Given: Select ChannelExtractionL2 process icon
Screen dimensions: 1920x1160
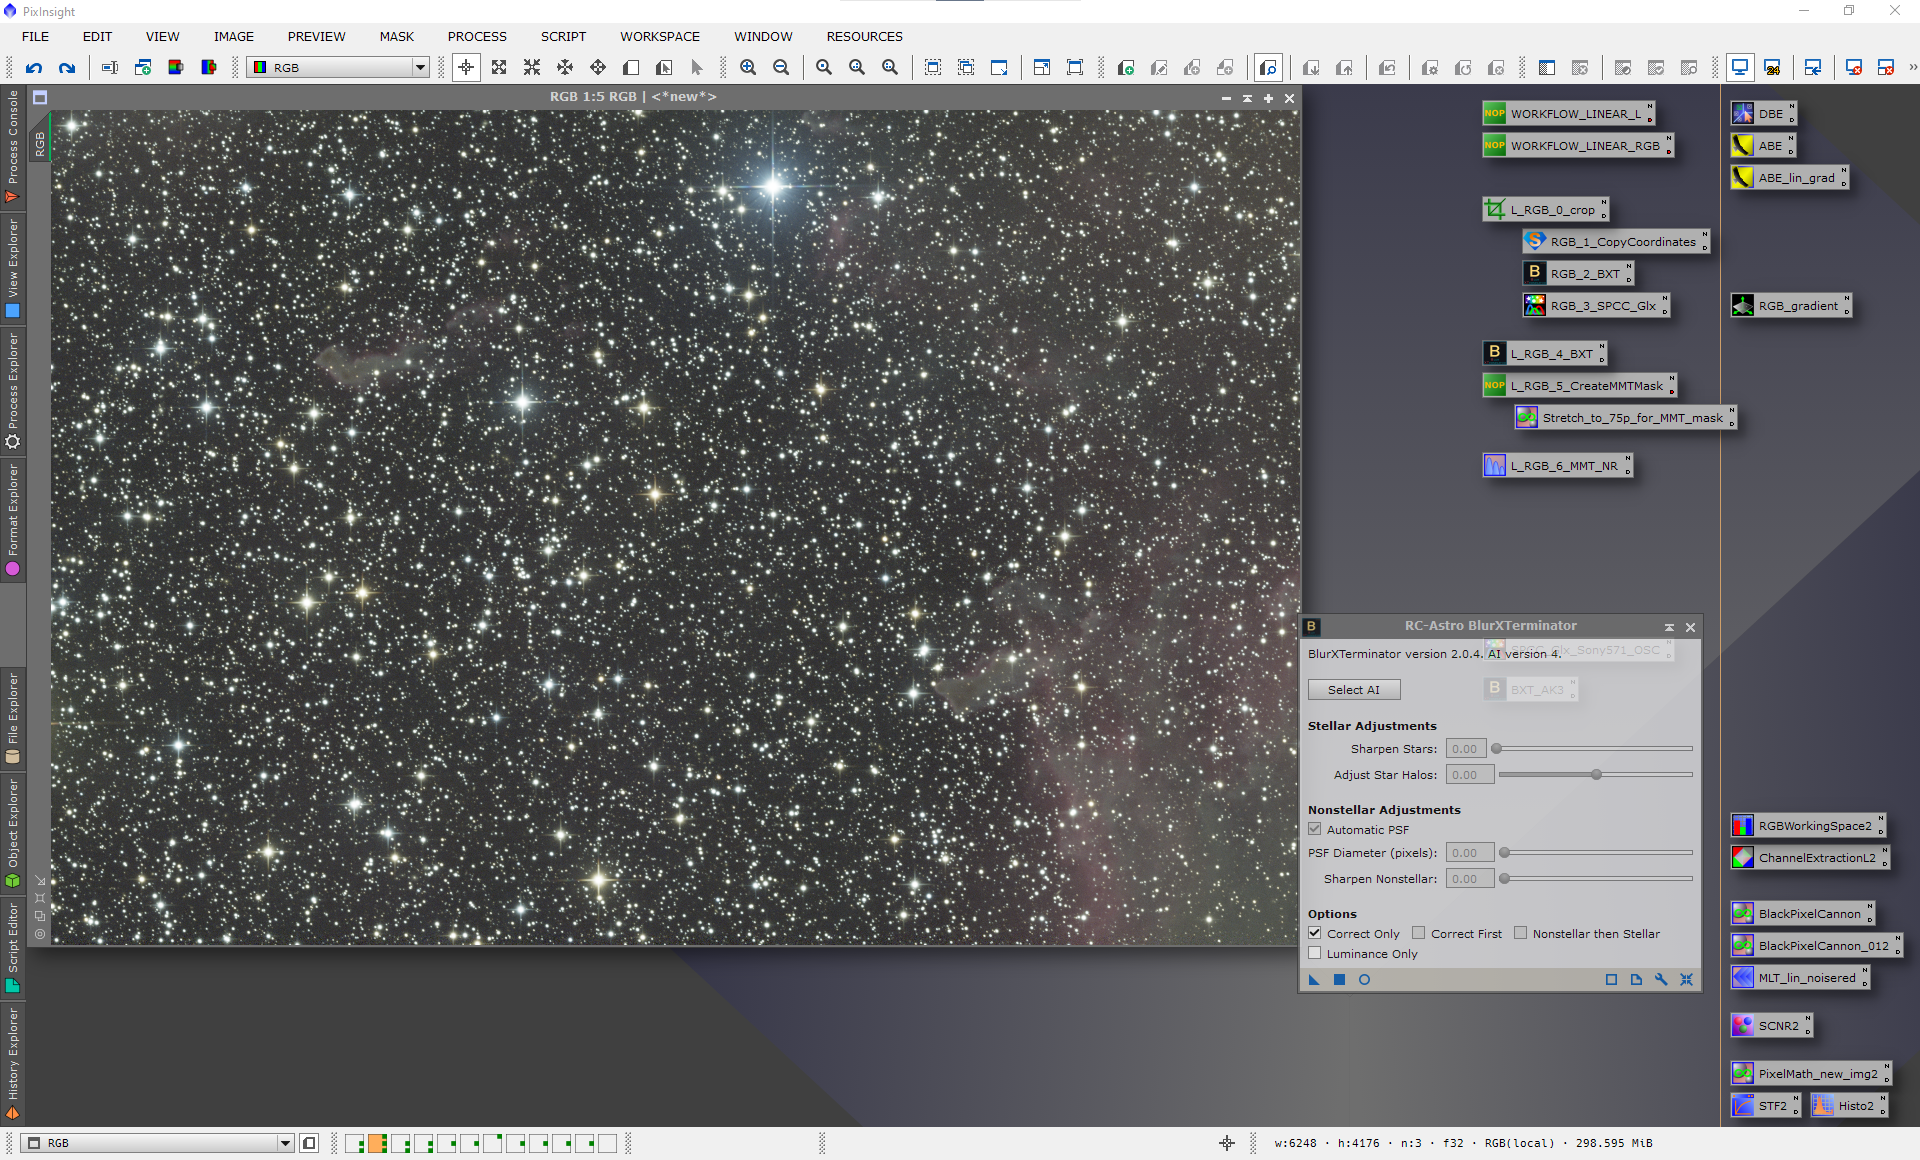Looking at the screenshot, I should 1810,858.
